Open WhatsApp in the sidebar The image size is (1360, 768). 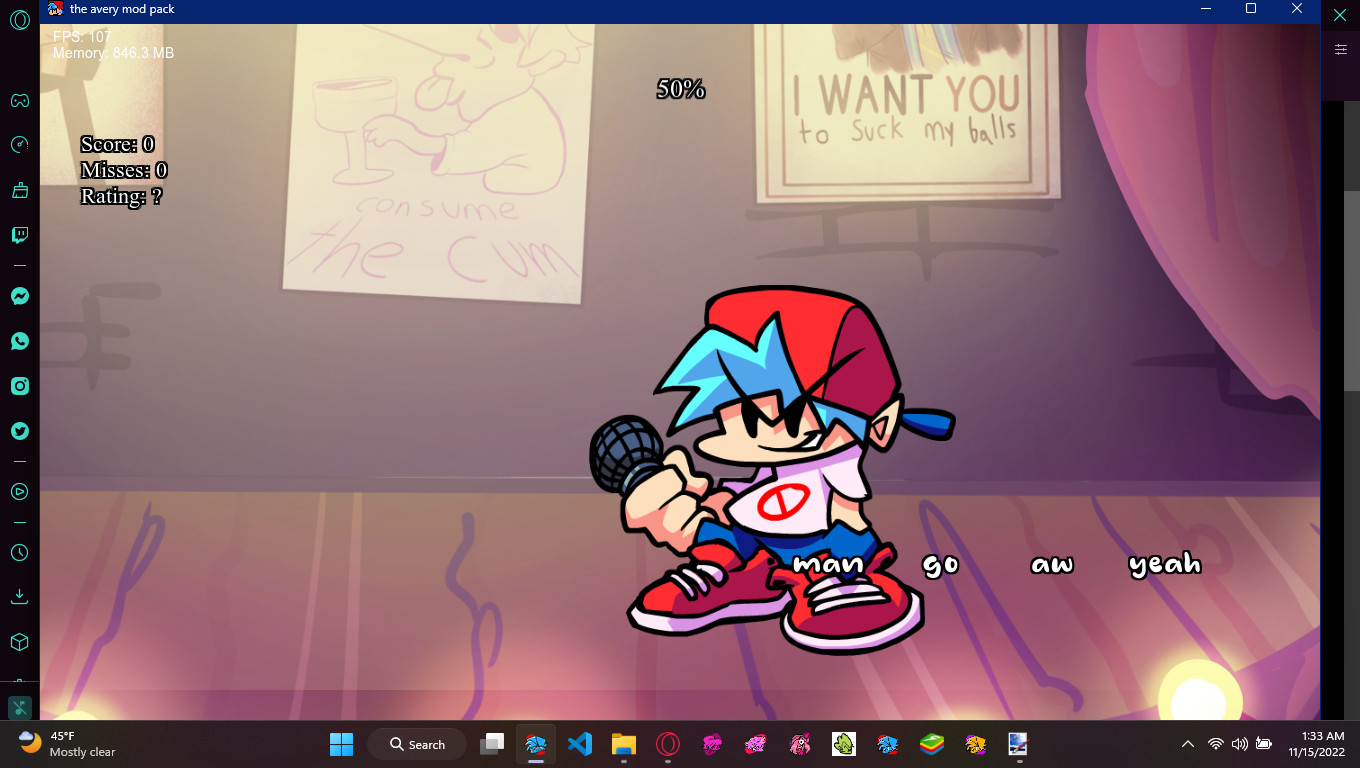19,341
